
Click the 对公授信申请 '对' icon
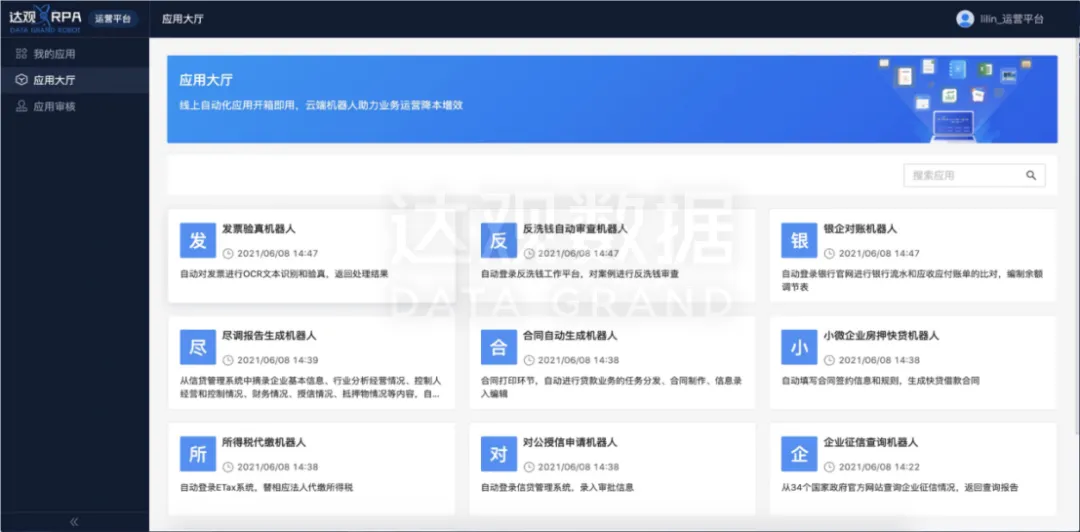(498, 454)
